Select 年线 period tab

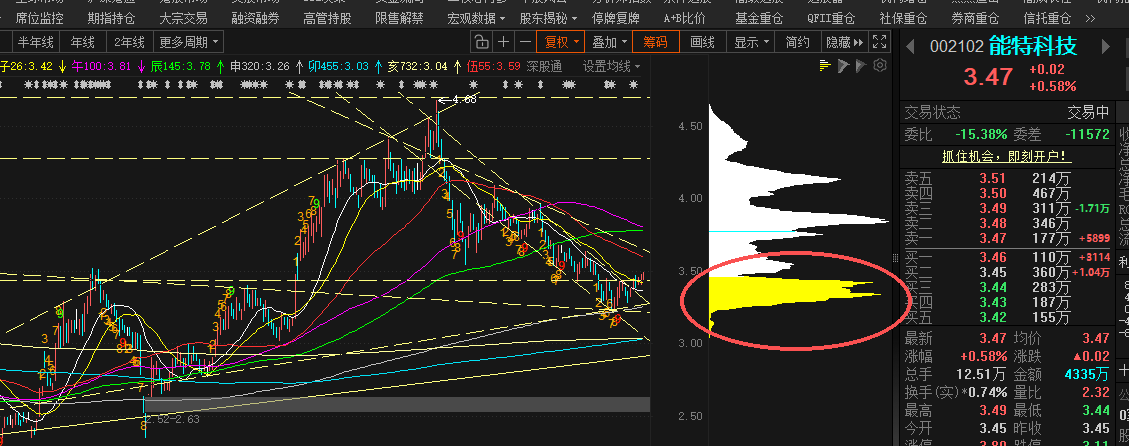tap(83, 42)
